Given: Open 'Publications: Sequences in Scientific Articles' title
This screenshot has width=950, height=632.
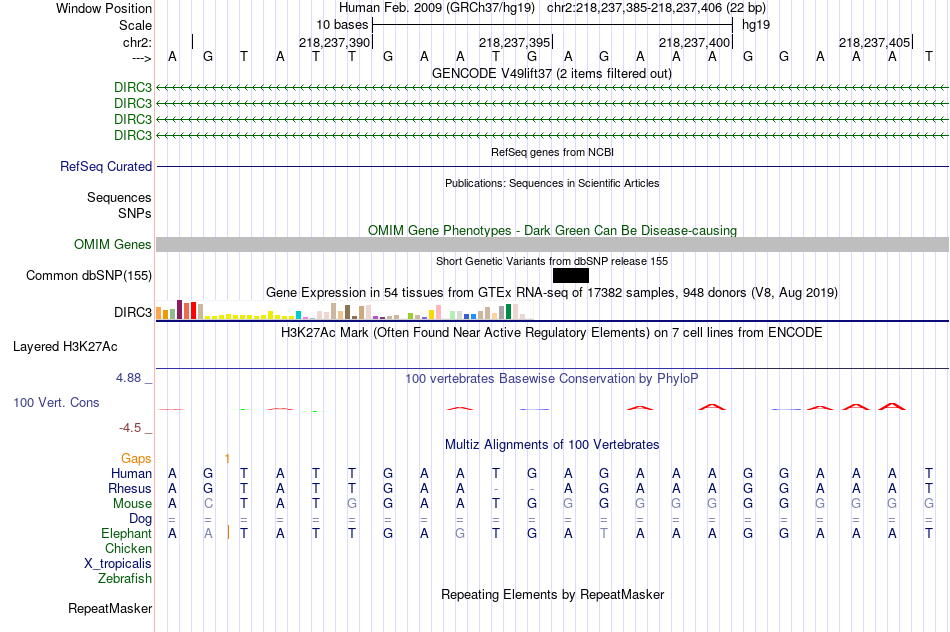Looking at the screenshot, I should point(552,183).
